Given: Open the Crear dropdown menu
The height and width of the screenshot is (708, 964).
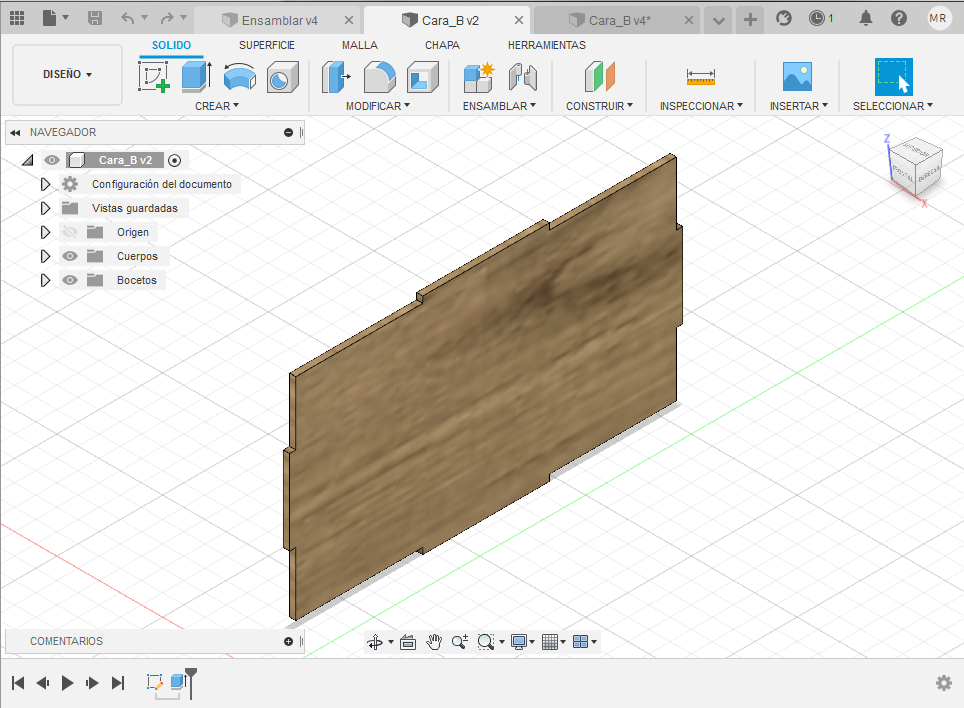Looking at the screenshot, I should (x=217, y=106).
